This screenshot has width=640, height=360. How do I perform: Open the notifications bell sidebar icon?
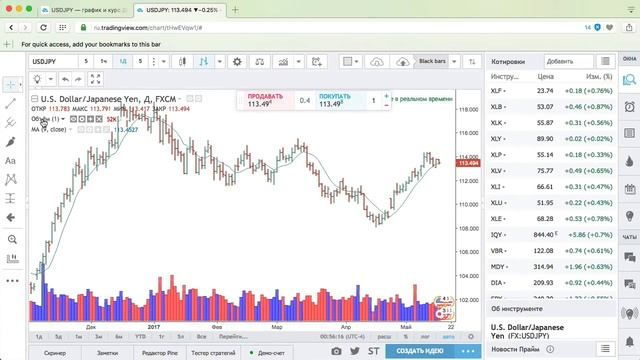tap(629, 341)
